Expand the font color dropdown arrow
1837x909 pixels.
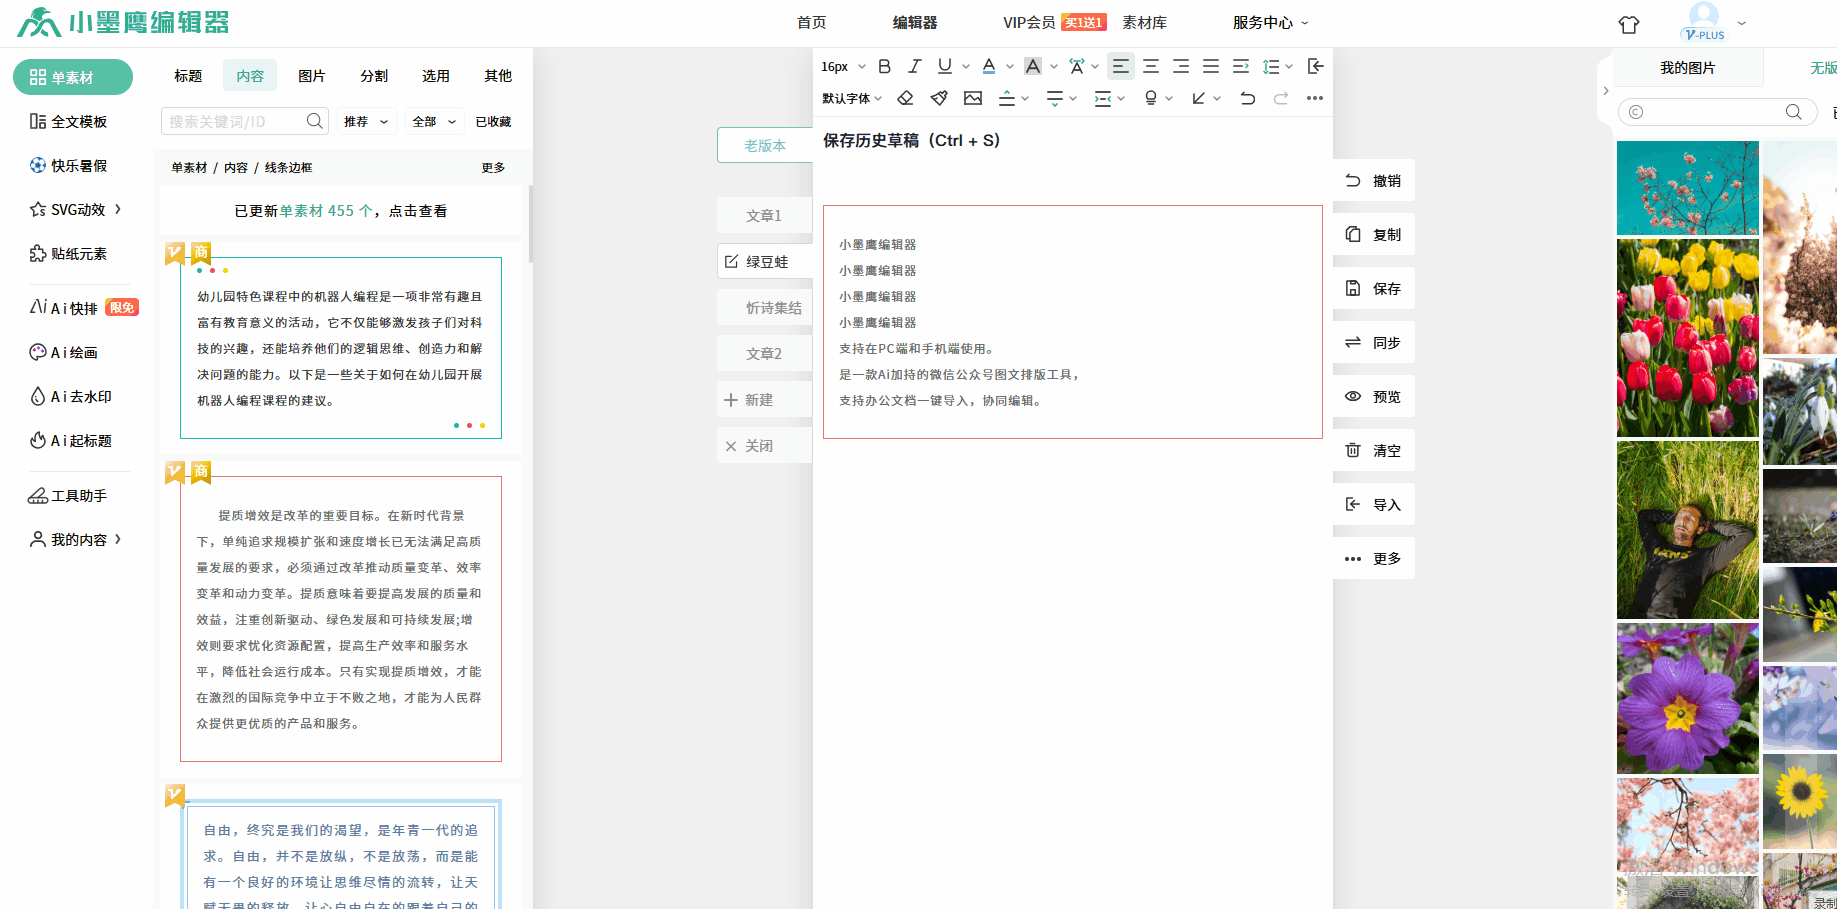[x=1010, y=66]
